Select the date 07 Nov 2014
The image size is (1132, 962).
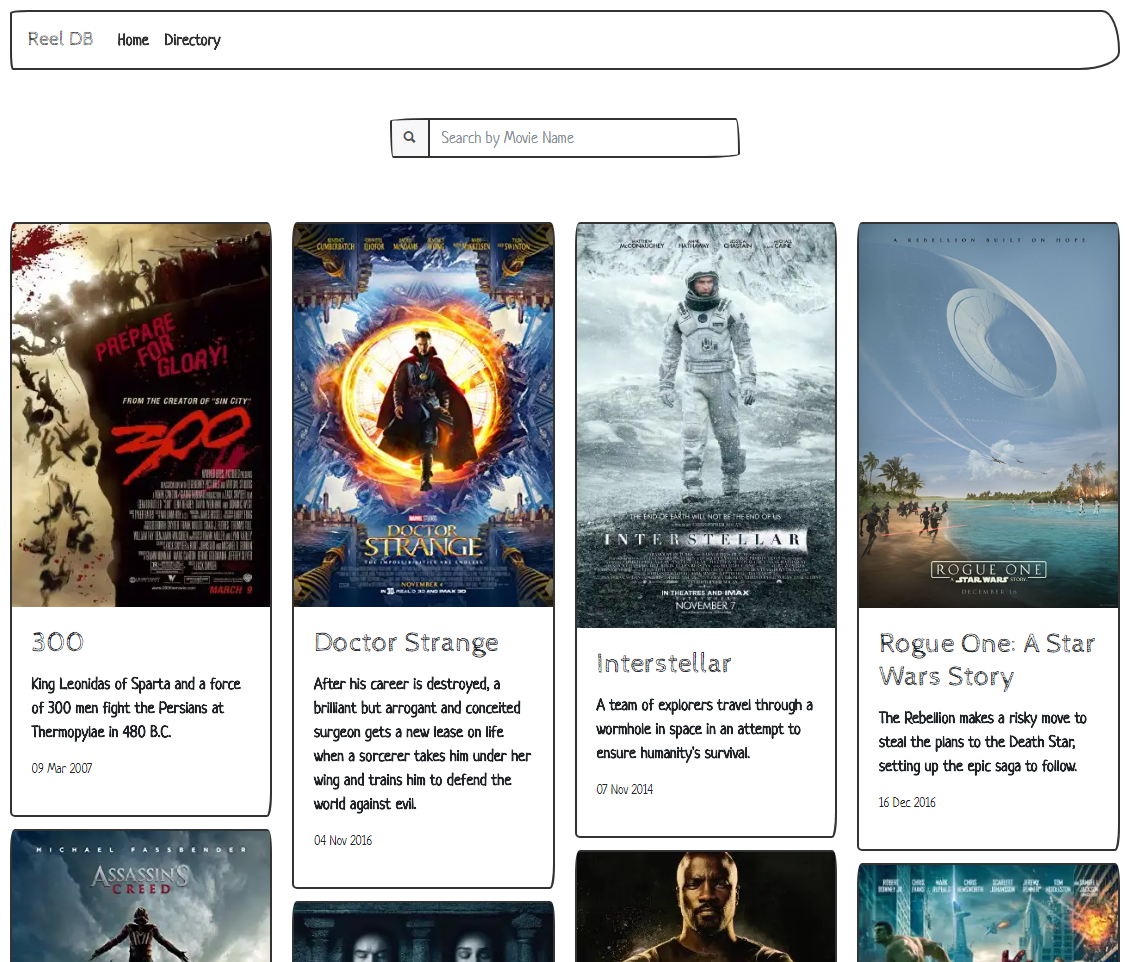[x=624, y=790]
